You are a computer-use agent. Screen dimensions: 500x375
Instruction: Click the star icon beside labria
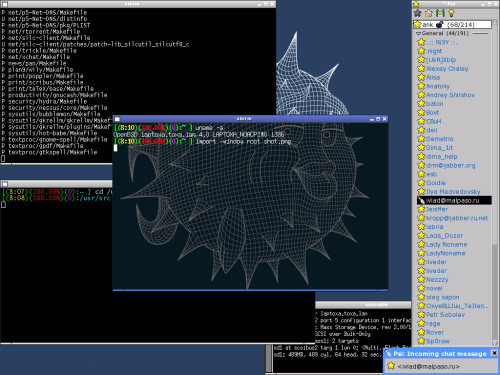421,227
